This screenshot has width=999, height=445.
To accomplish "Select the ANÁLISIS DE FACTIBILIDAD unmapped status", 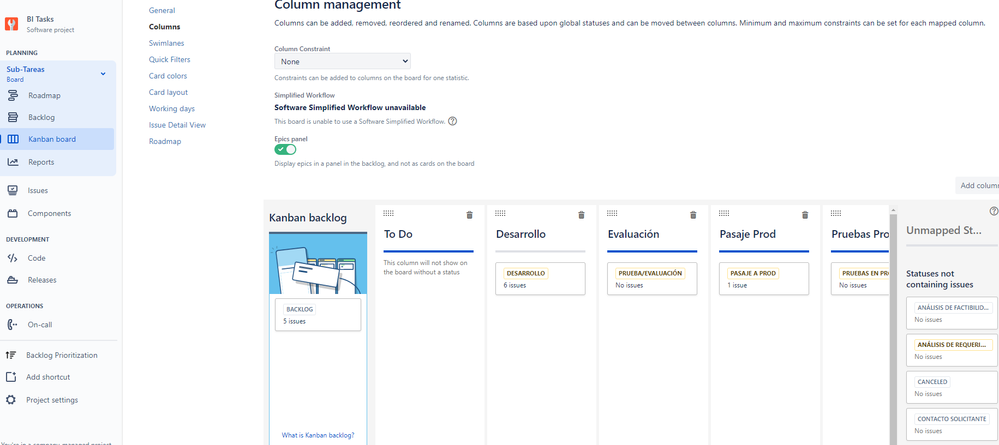I will pos(952,312).
